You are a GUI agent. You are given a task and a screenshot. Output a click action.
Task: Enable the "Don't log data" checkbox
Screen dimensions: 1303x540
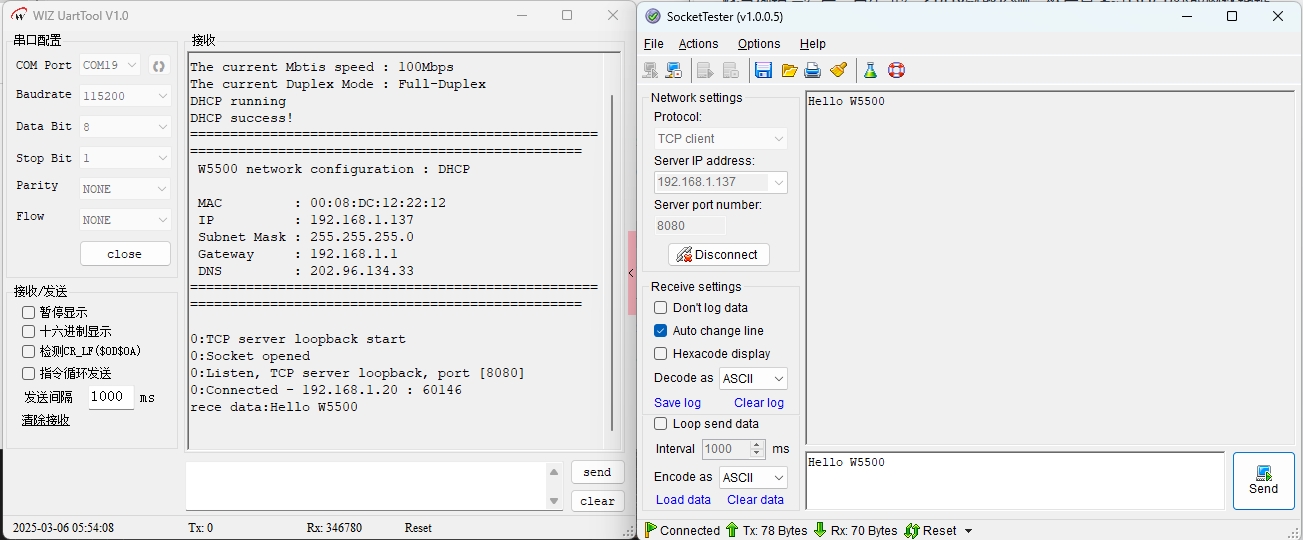pos(660,308)
